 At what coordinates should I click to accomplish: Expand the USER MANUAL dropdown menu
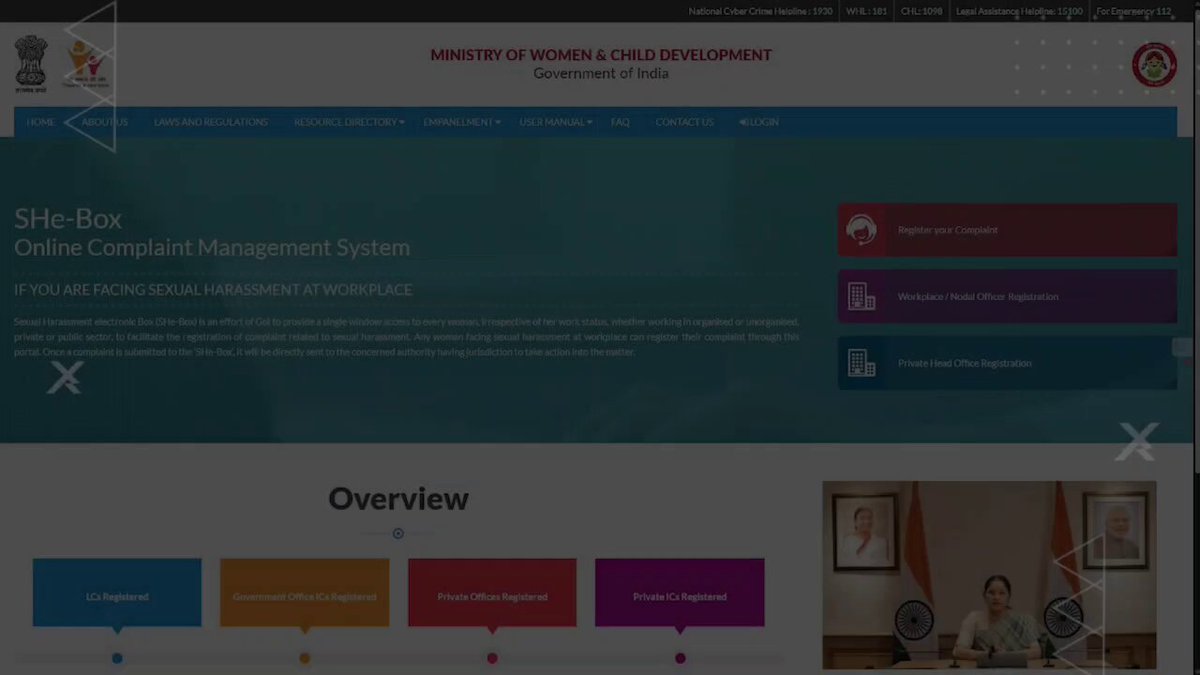555,122
